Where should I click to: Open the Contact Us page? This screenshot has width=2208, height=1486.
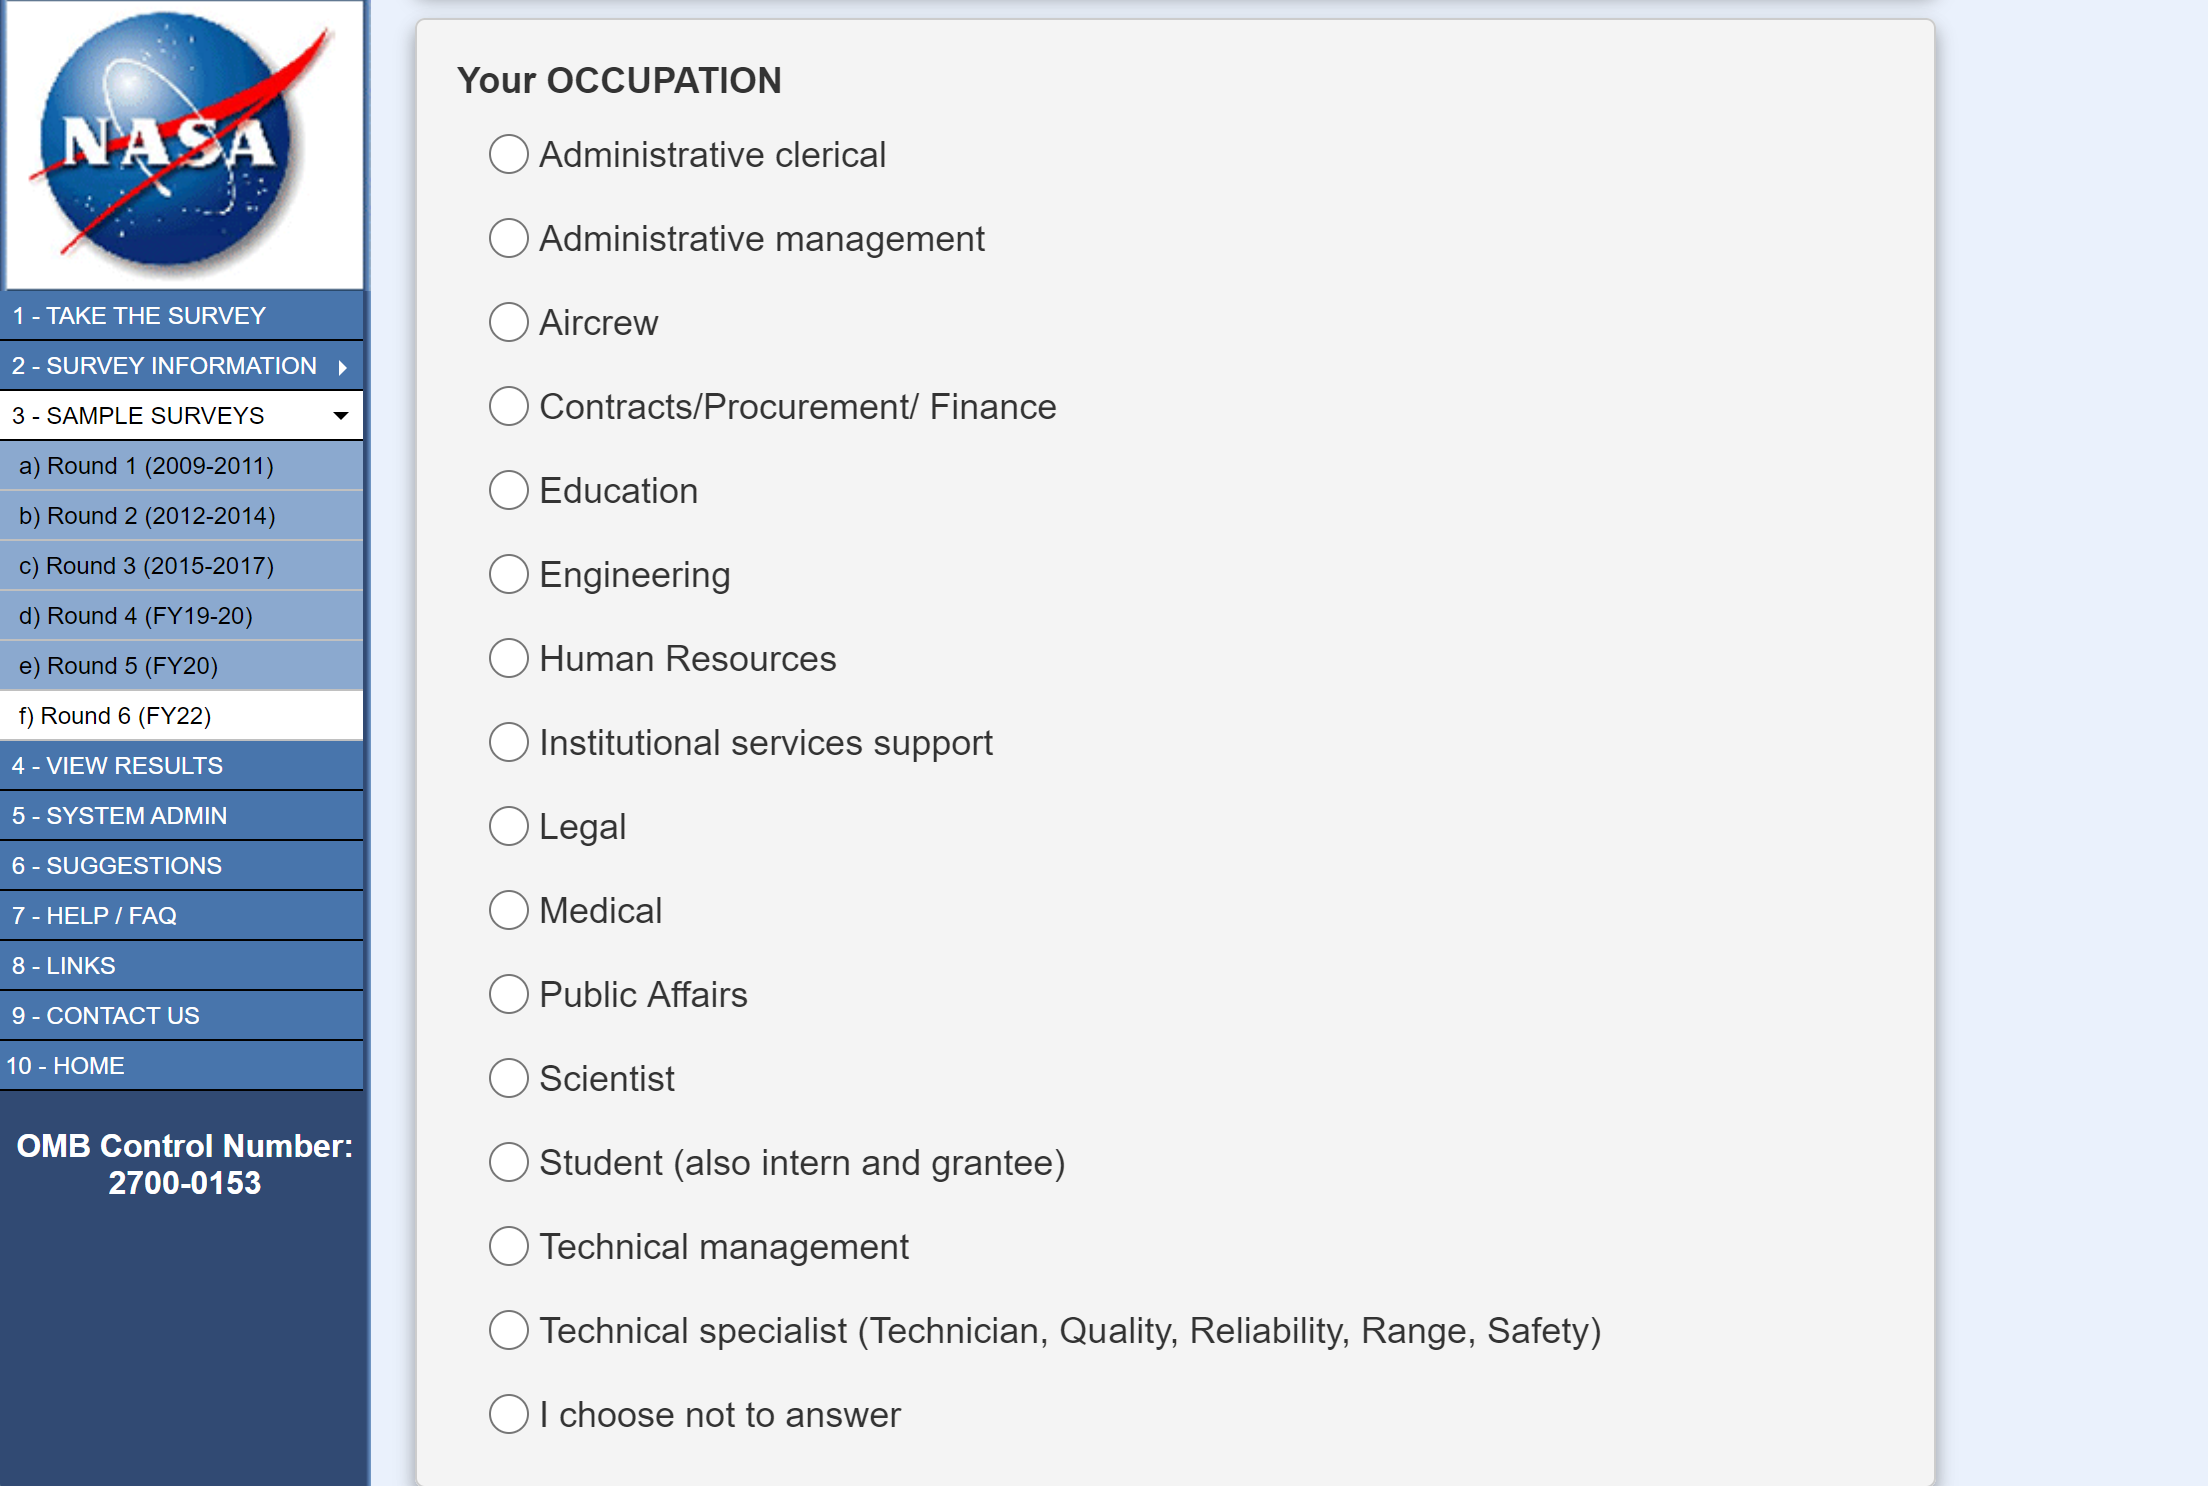(105, 1016)
